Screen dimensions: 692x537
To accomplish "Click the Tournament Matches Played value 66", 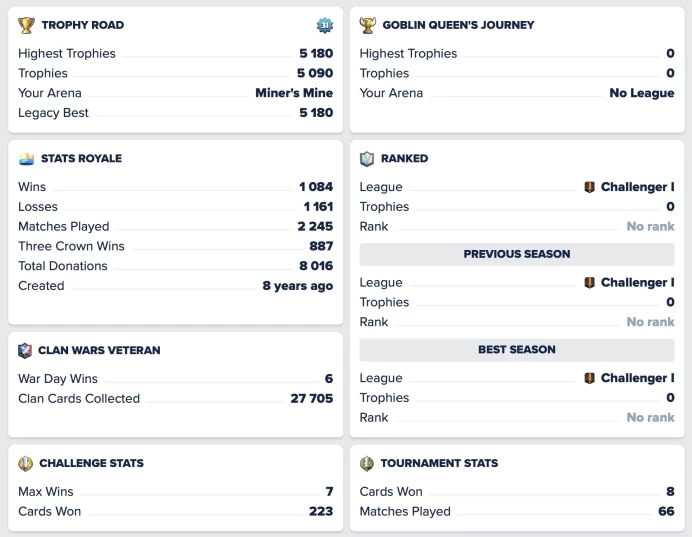I will coord(666,511).
